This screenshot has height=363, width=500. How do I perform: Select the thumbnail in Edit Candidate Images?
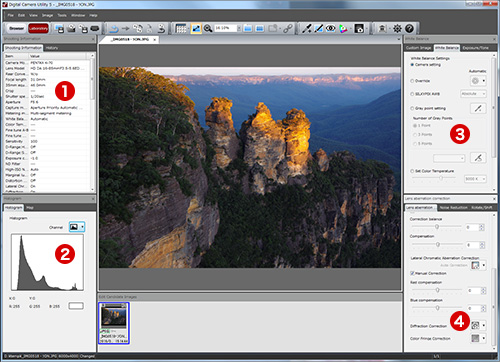click(114, 323)
